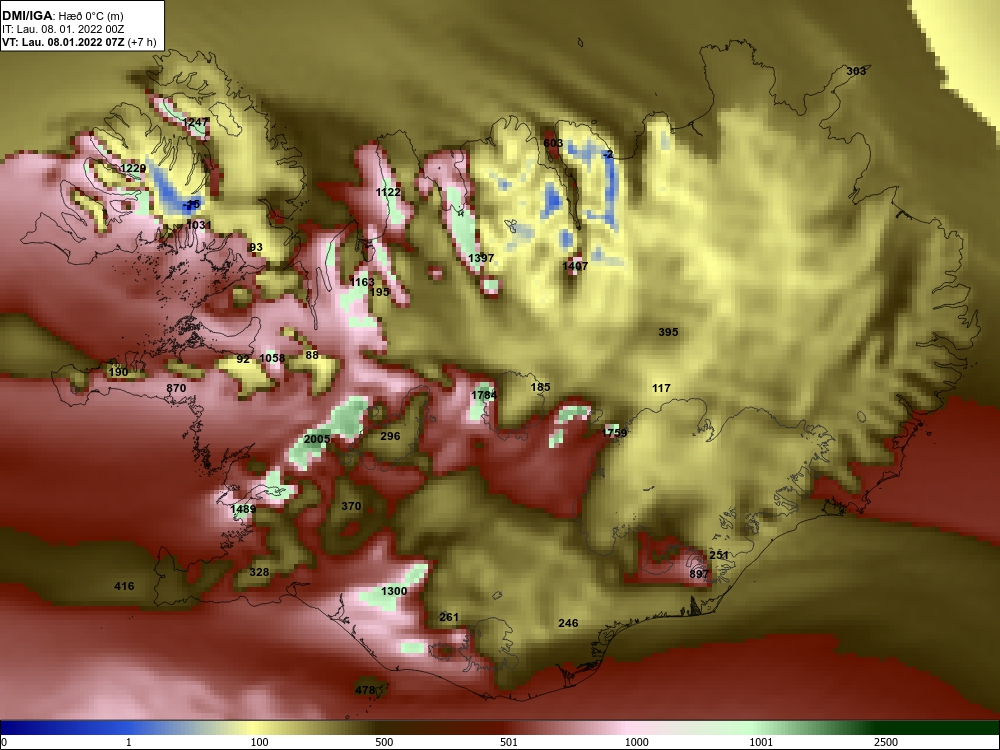1000x750 pixels.
Task: Click the legend label 501
Action: pyautogui.click(x=509, y=742)
